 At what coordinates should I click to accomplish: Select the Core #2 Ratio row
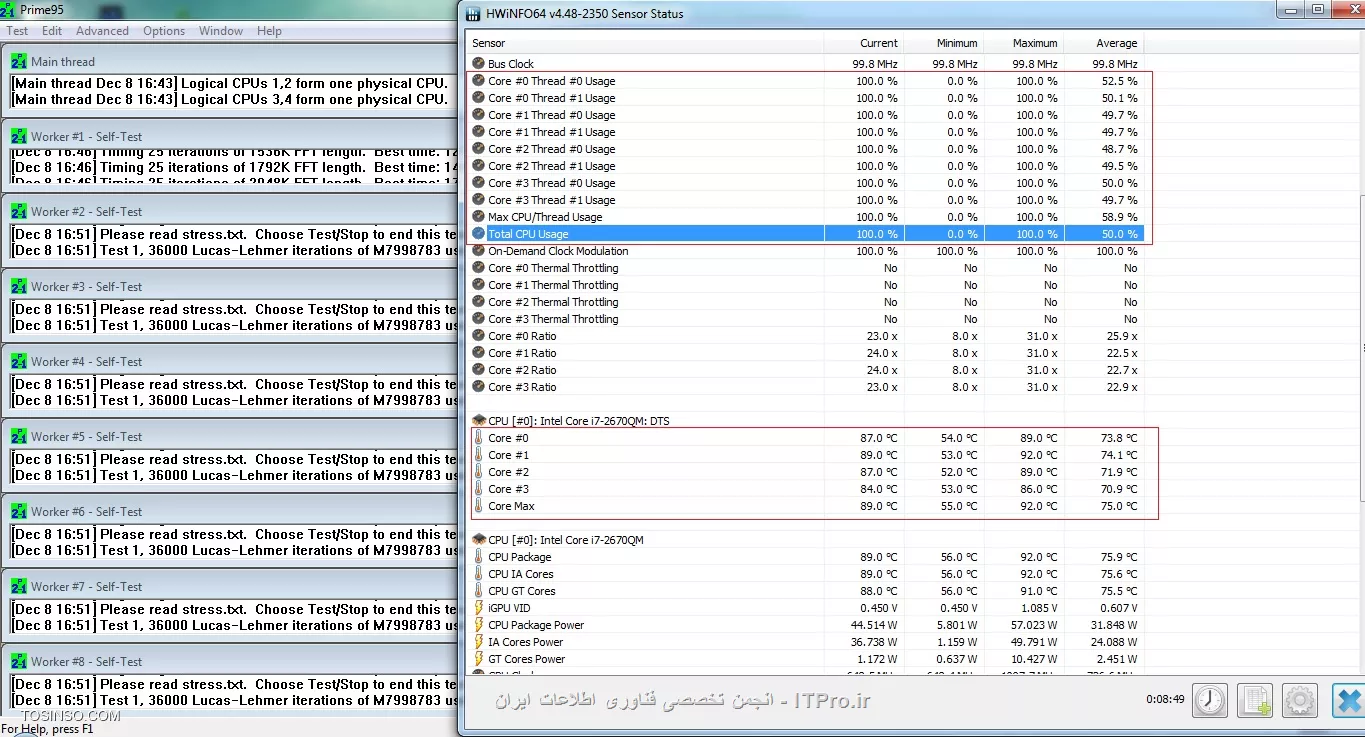tap(806, 370)
